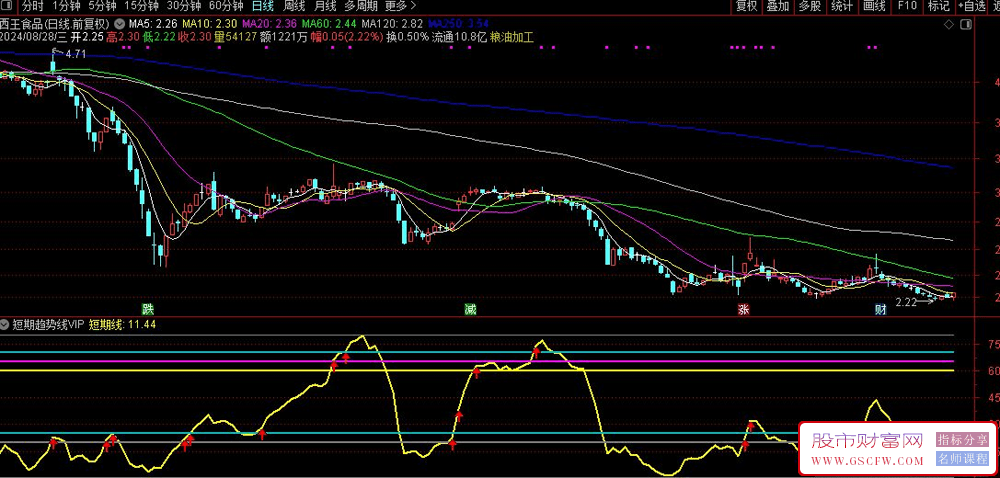Select the 5分钟 period
This screenshot has height=478, width=1000.
point(102,6)
